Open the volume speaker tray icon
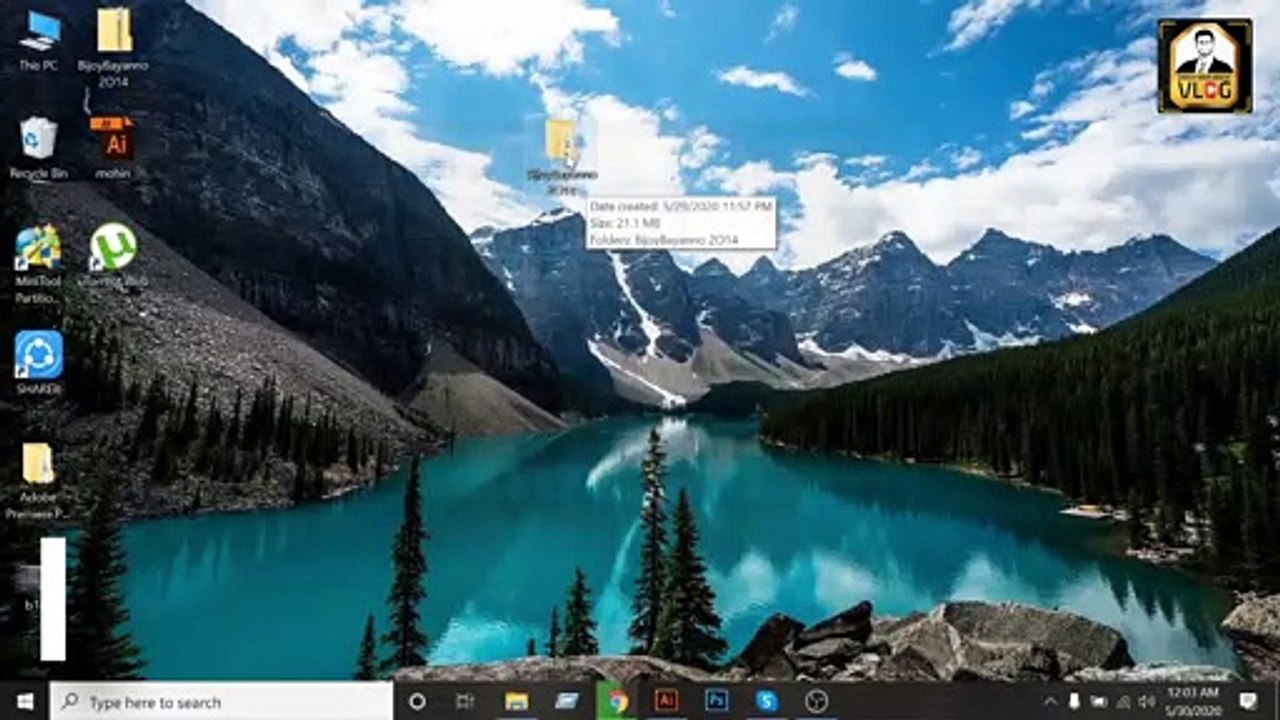Screen dimensions: 1280x720 (x=1147, y=701)
